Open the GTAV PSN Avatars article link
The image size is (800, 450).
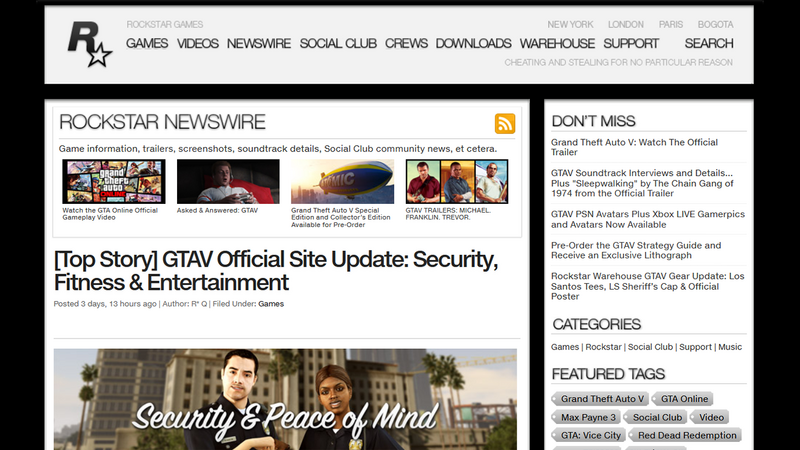(x=647, y=219)
